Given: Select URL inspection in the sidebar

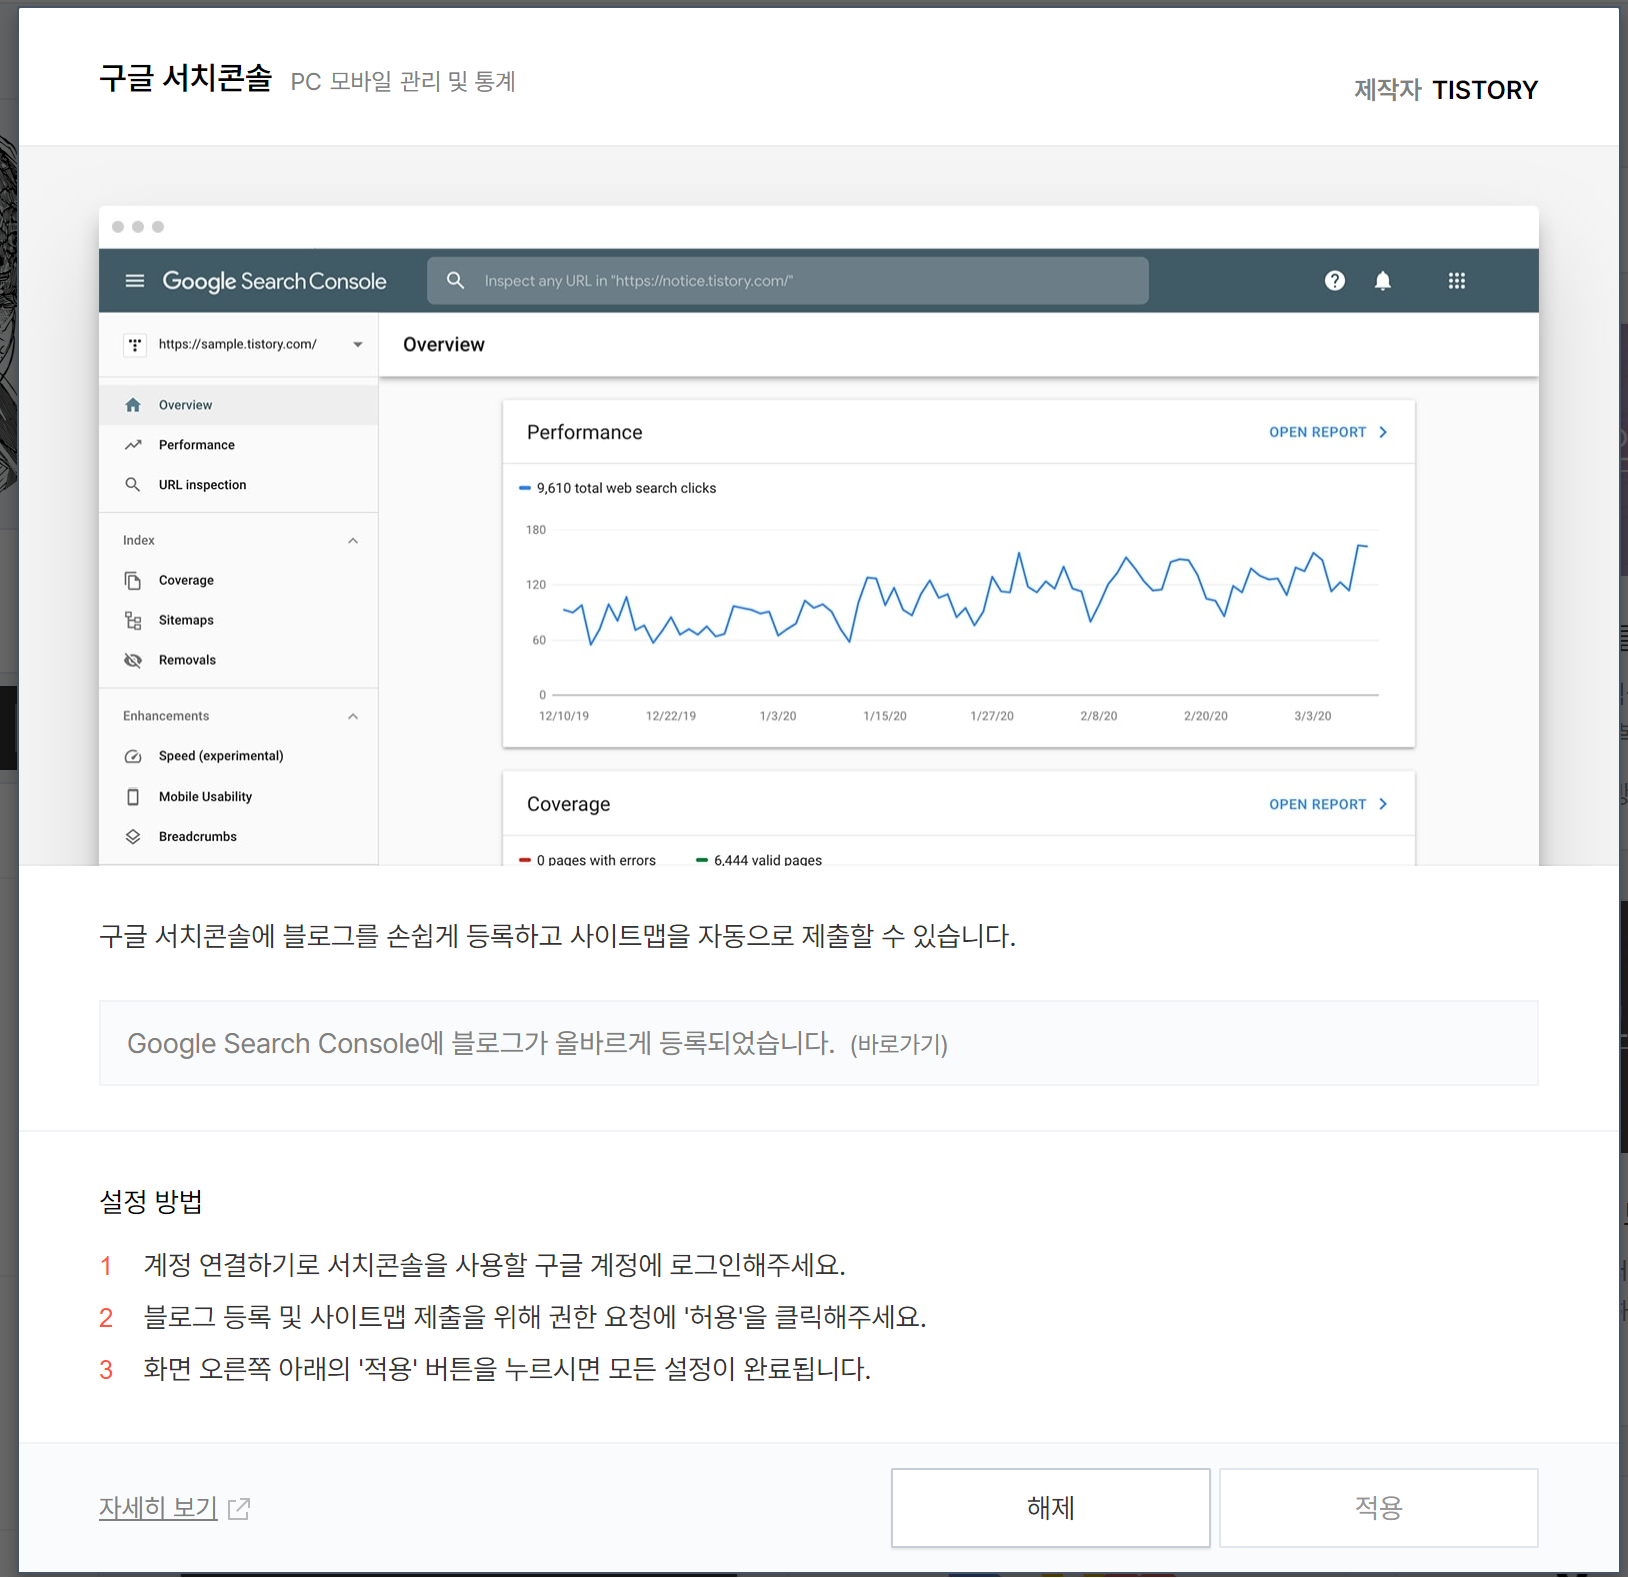Looking at the screenshot, I should pos(239,485).
